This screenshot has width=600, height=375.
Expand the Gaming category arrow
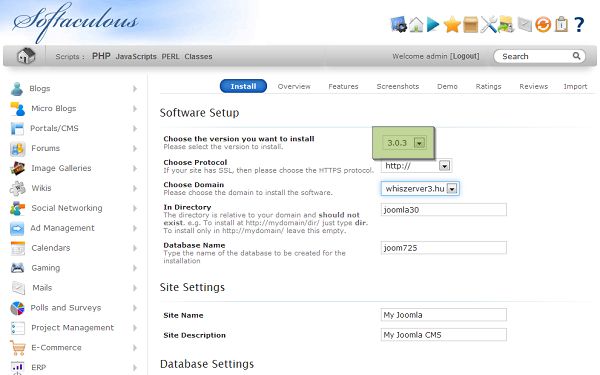point(135,268)
